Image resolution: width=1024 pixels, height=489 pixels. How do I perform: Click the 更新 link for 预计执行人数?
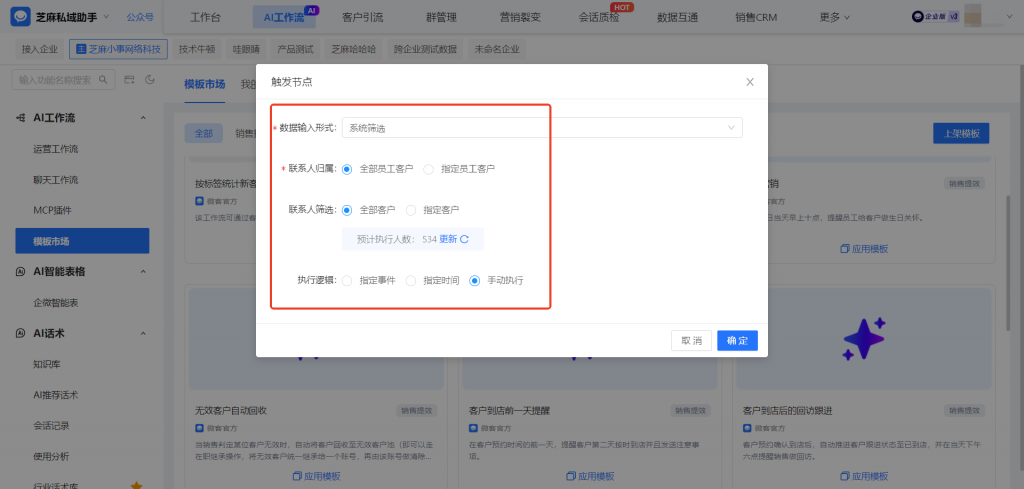(x=448, y=239)
